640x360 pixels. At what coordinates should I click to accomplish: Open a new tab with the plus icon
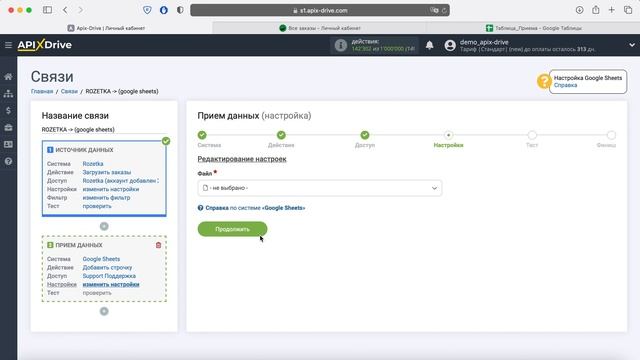611,10
